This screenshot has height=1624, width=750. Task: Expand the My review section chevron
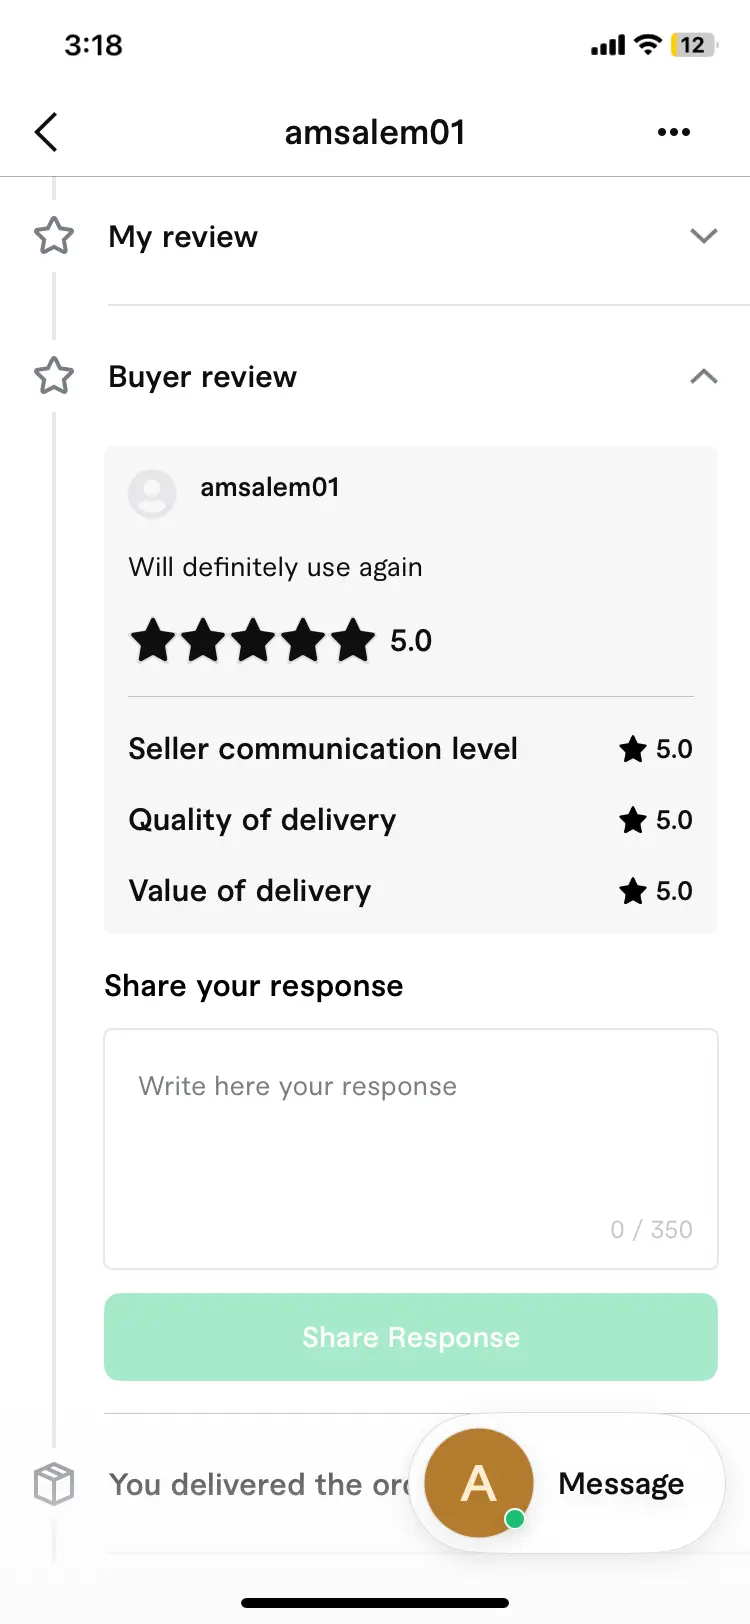[x=704, y=237]
